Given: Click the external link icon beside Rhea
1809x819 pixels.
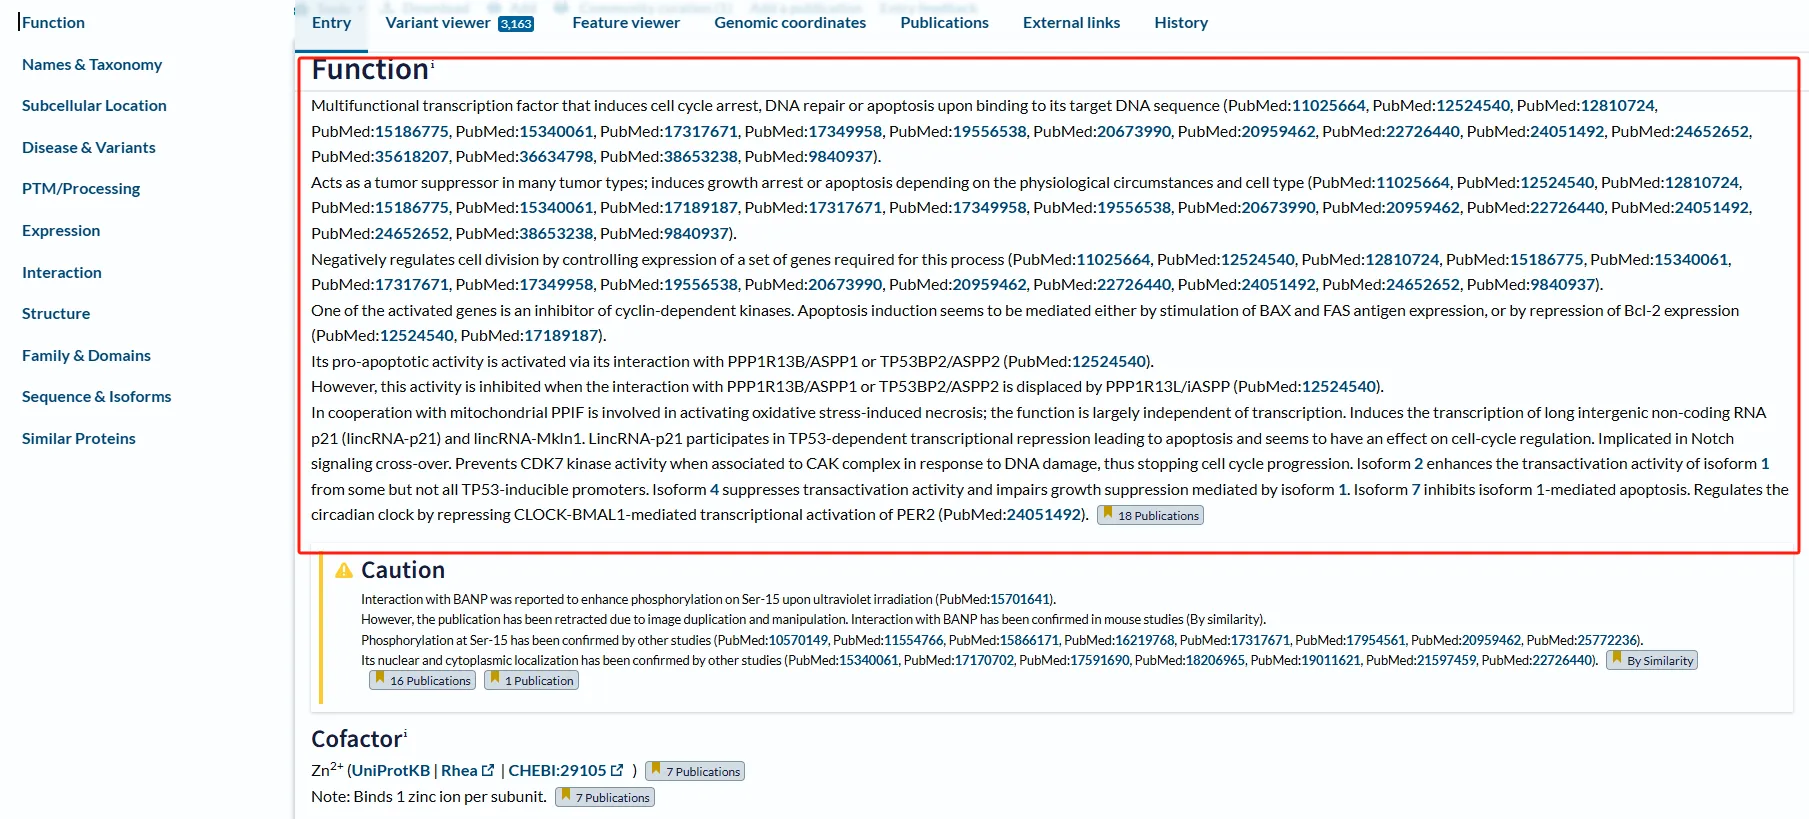Looking at the screenshot, I should (488, 771).
